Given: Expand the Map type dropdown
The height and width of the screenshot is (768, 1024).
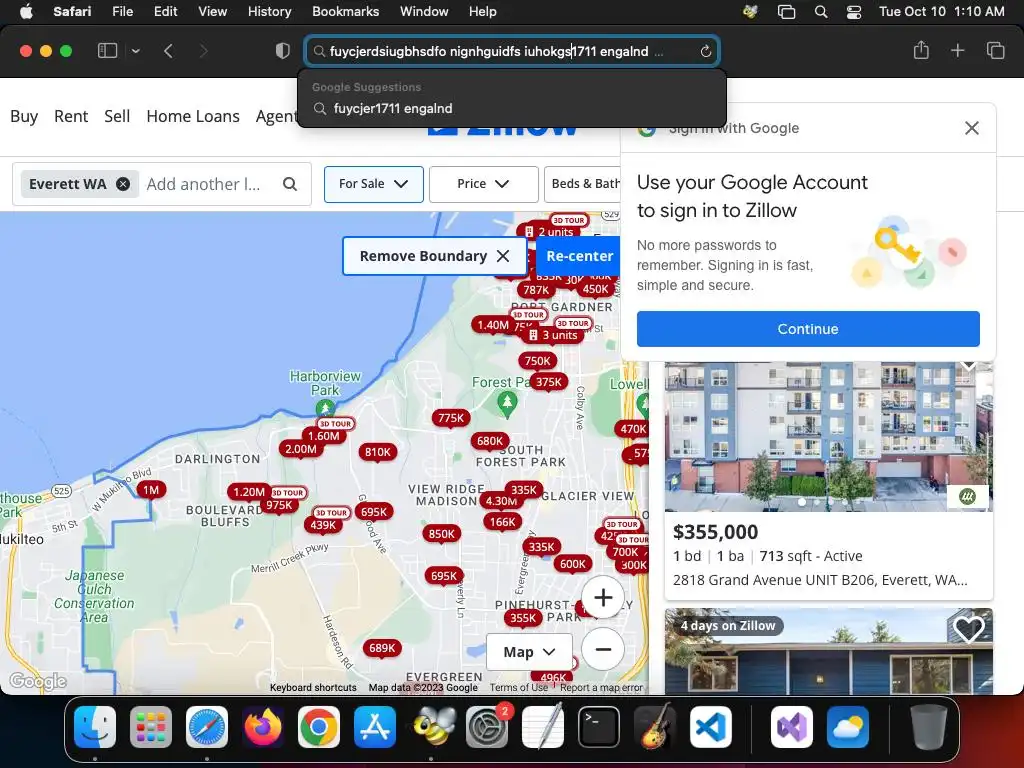Looking at the screenshot, I should (x=529, y=652).
